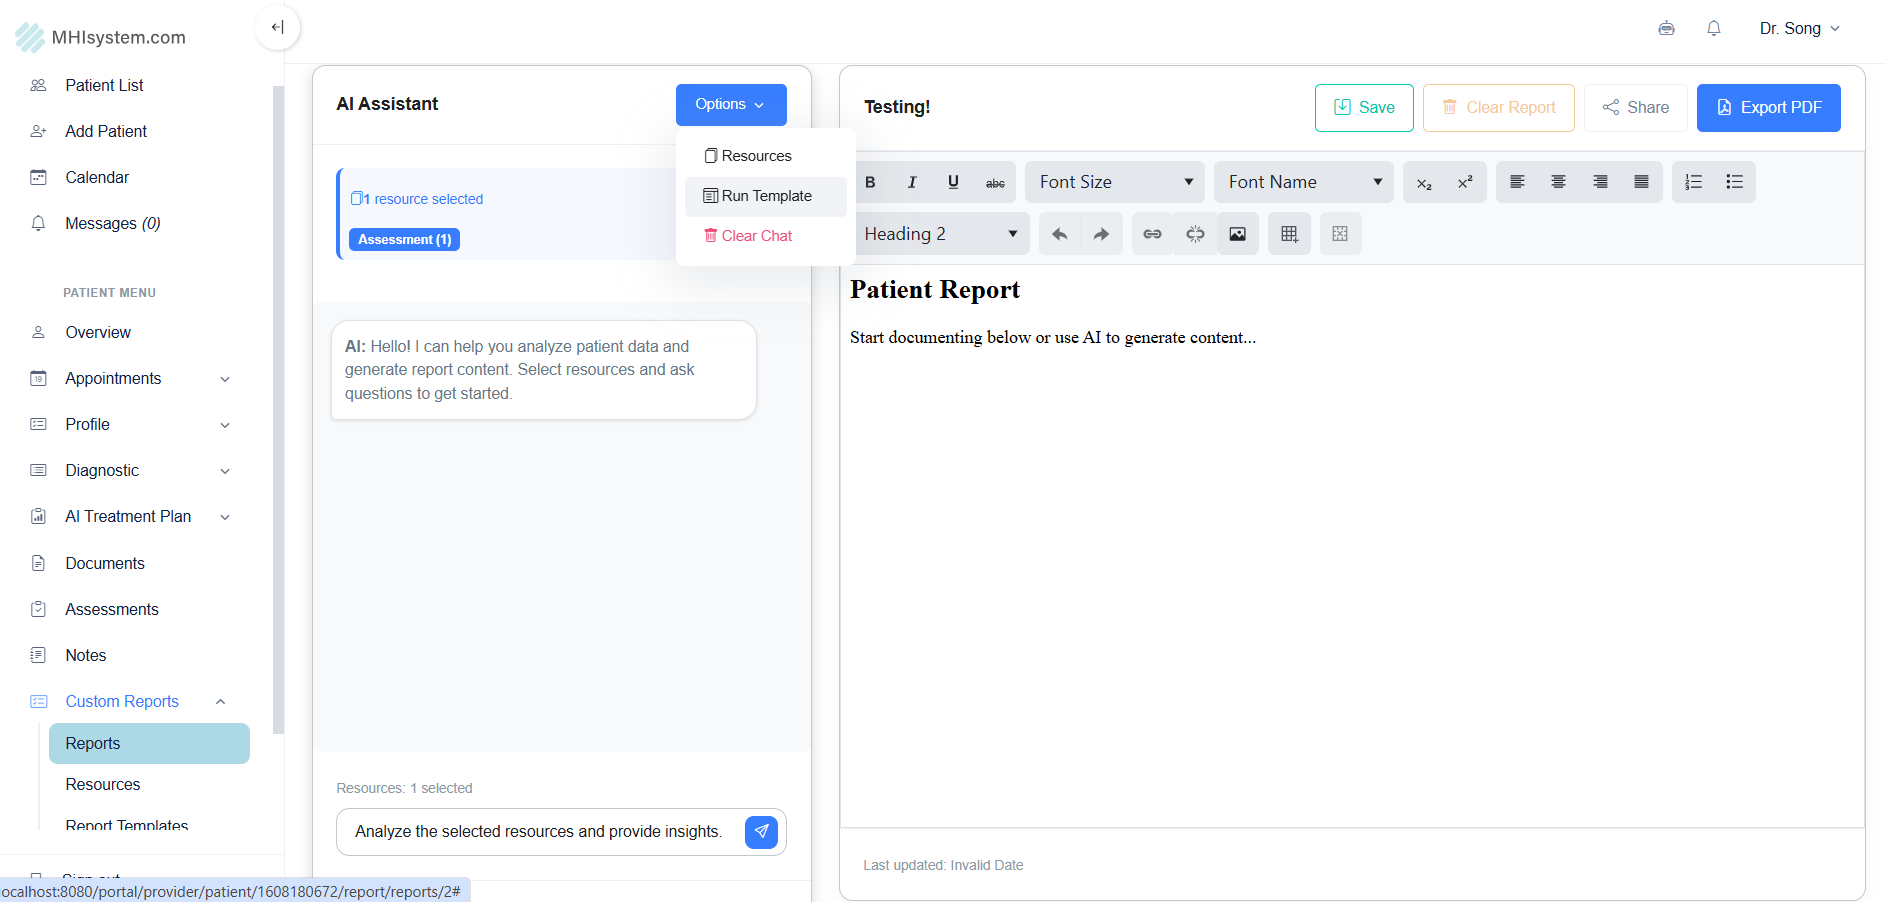
Task: Open the Heading 2 format dropdown
Action: pyautogui.click(x=940, y=234)
